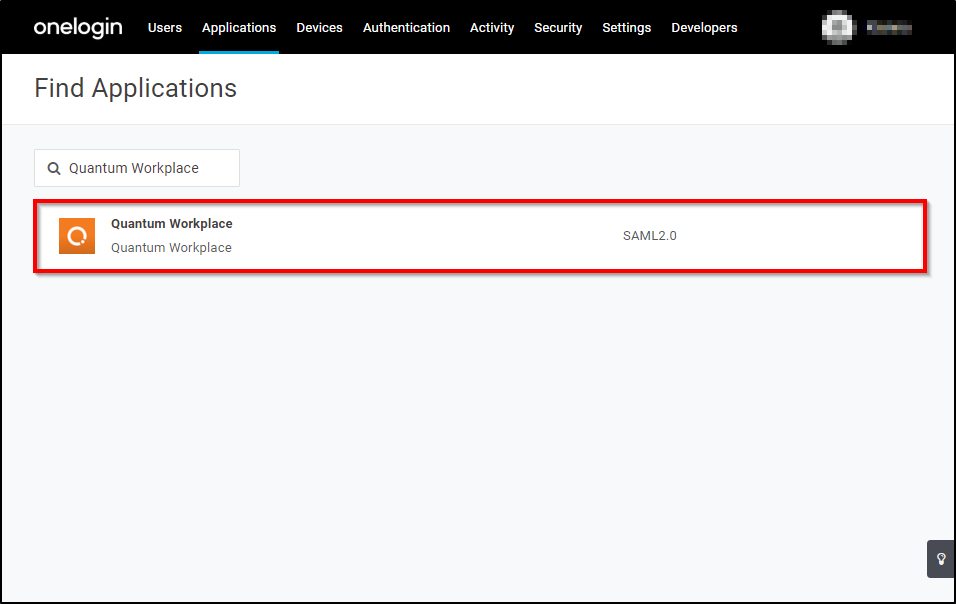Image resolution: width=956 pixels, height=604 pixels.
Task: Click the search magnifier icon
Action: coord(54,167)
